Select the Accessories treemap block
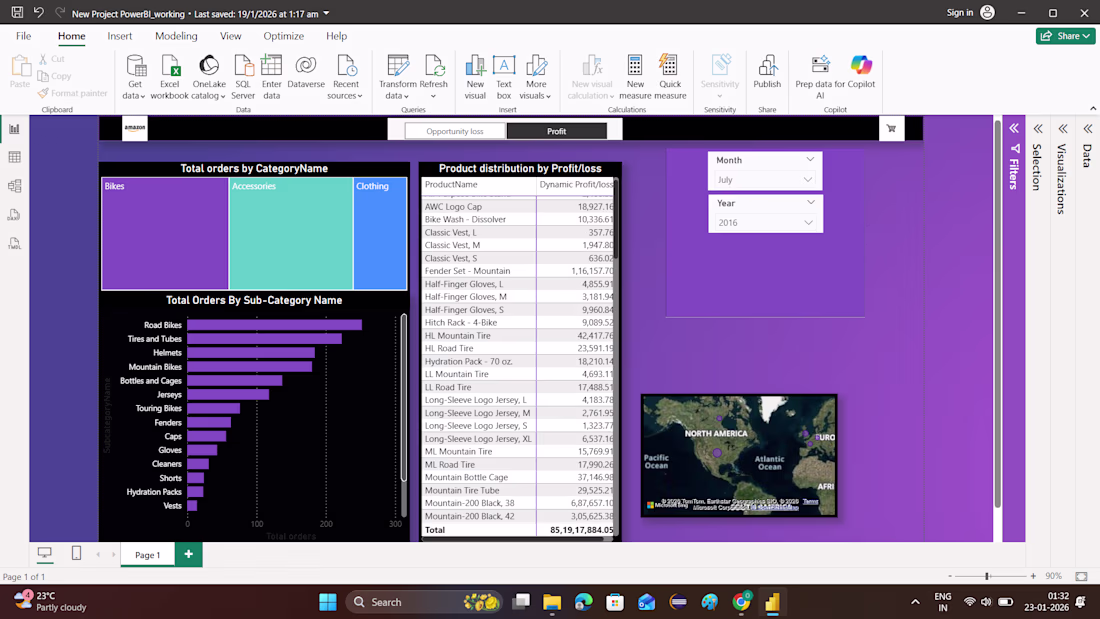Image resolution: width=1100 pixels, height=619 pixels. (291, 233)
